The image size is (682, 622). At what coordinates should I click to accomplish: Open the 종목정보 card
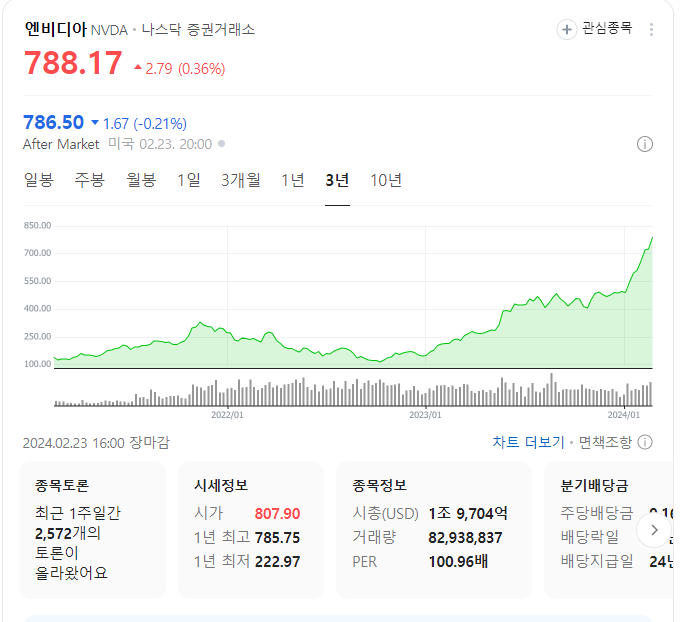coord(434,530)
